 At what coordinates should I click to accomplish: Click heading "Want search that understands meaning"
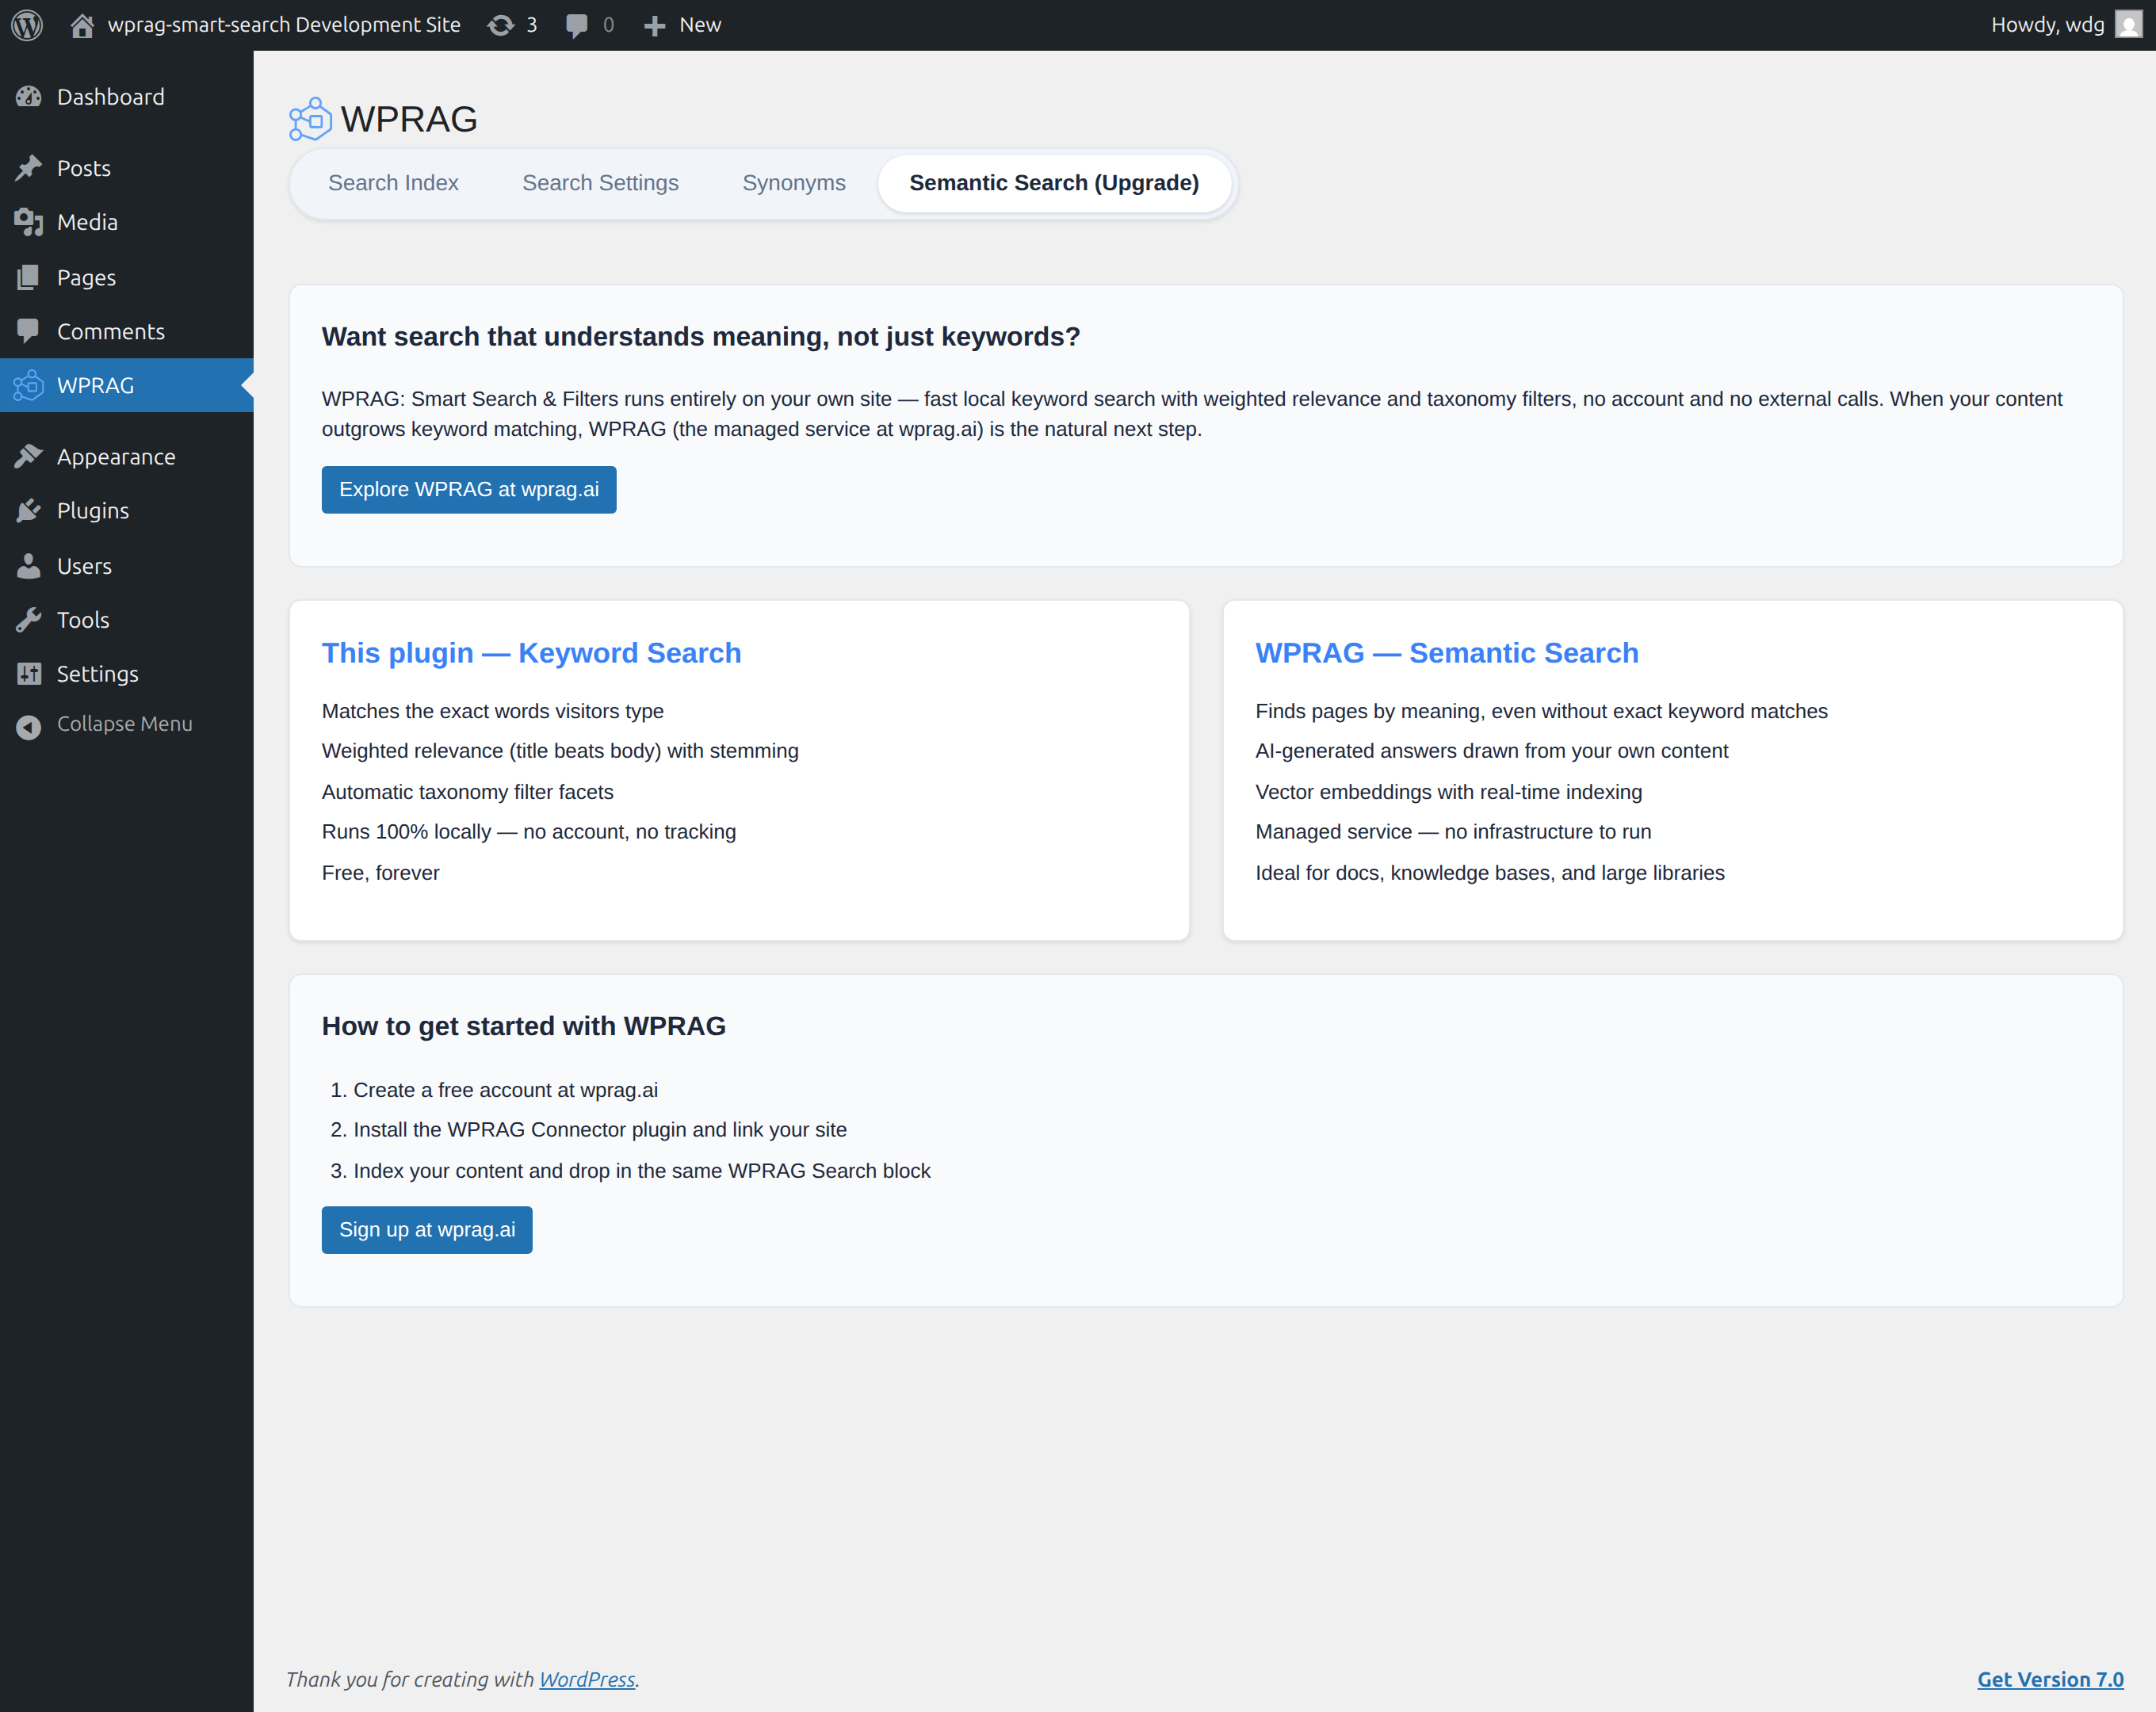(x=701, y=337)
